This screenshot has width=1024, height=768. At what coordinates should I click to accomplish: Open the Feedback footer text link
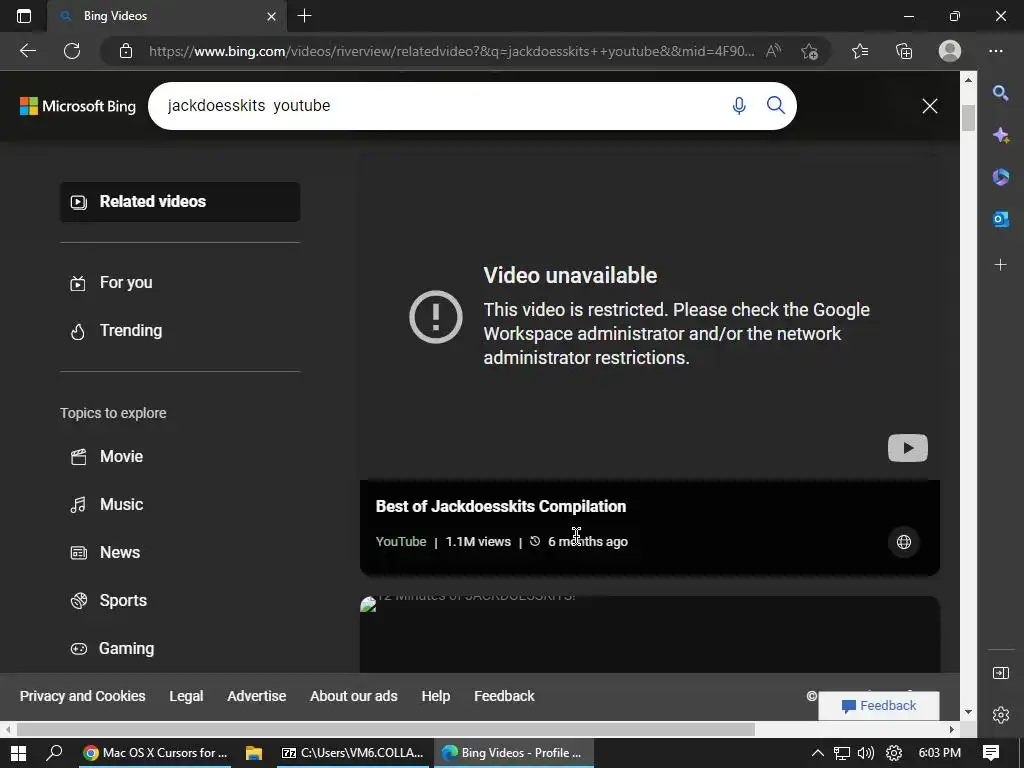pyautogui.click(x=504, y=696)
